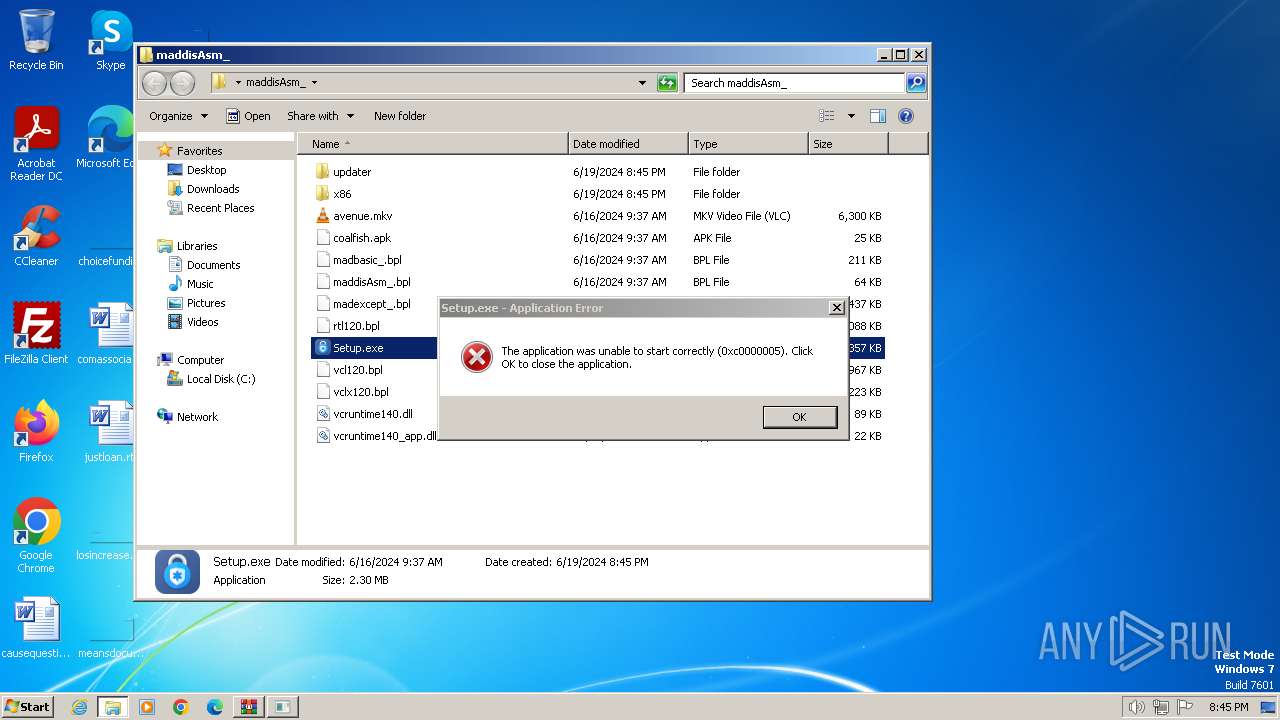This screenshot has height=720, width=1280.
Task: Click the red error icon in dialog
Action: pyautogui.click(x=476, y=357)
